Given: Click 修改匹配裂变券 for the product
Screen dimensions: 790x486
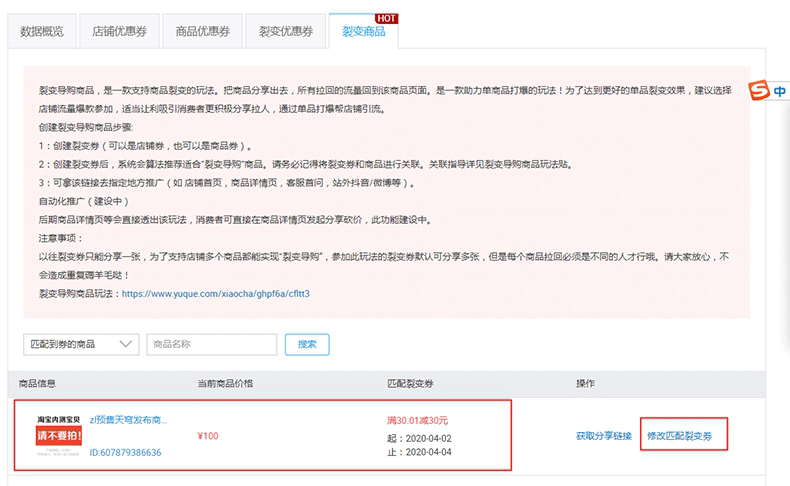Looking at the screenshot, I should point(685,436).
